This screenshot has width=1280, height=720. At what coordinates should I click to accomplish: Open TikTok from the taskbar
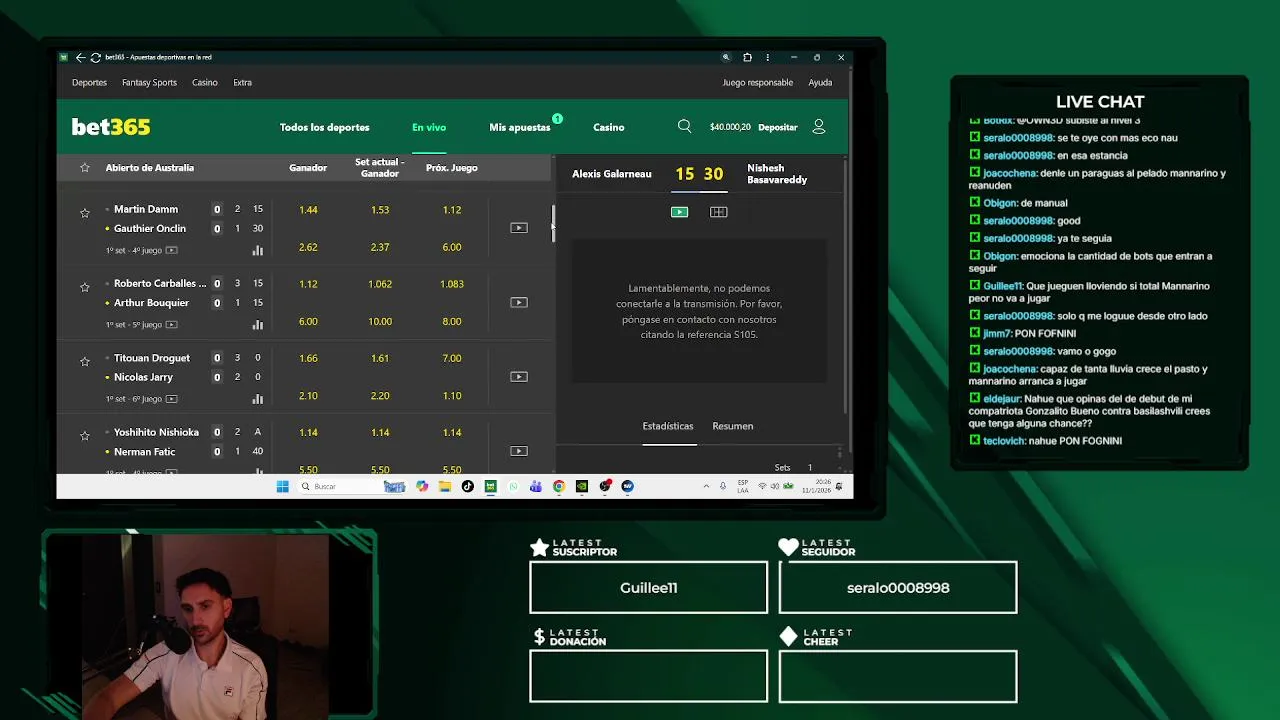467,487
